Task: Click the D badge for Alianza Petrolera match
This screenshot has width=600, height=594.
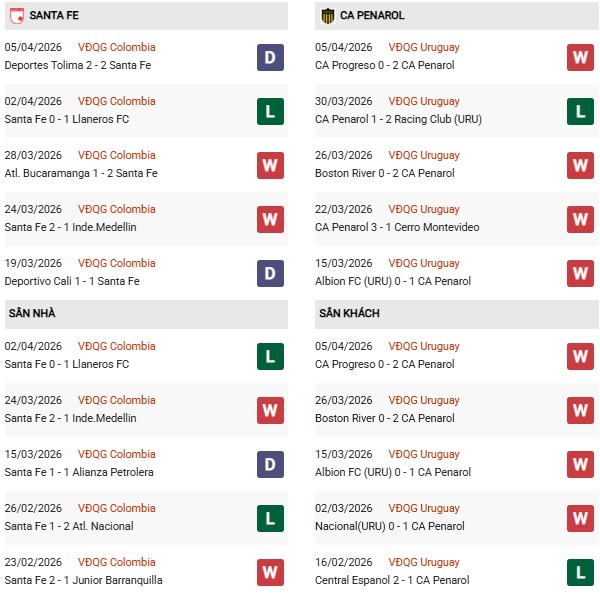Action: pos(270,464)
